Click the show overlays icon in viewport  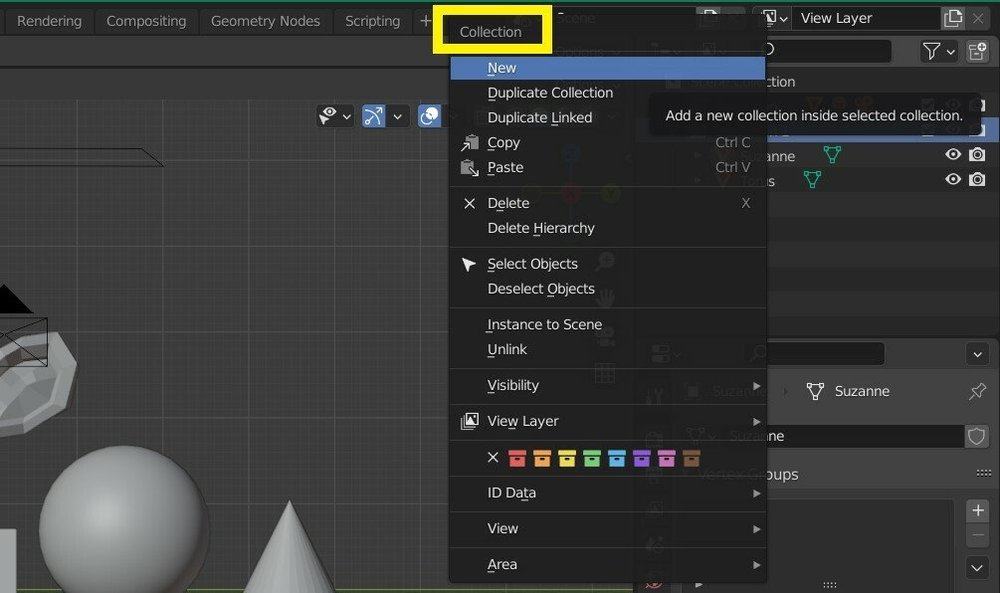pos(429,116)
